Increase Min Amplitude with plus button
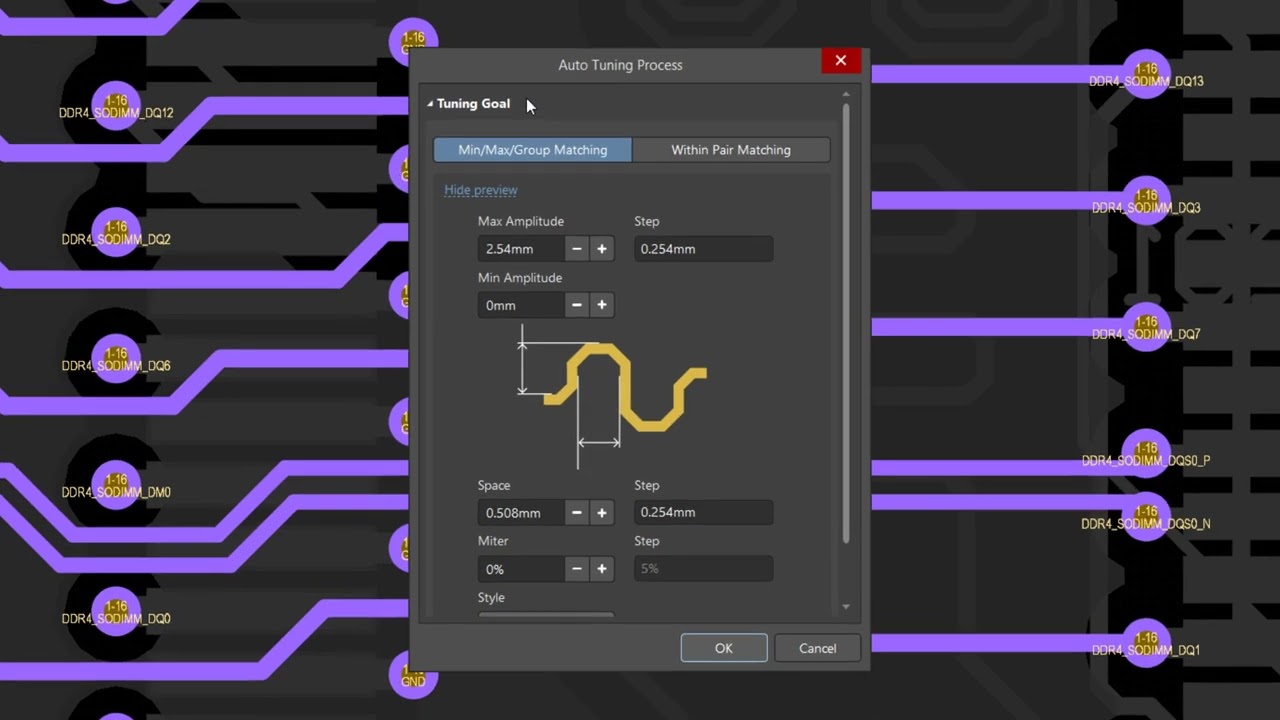Viewport: 1280px width, 720px height. [601, 305]
